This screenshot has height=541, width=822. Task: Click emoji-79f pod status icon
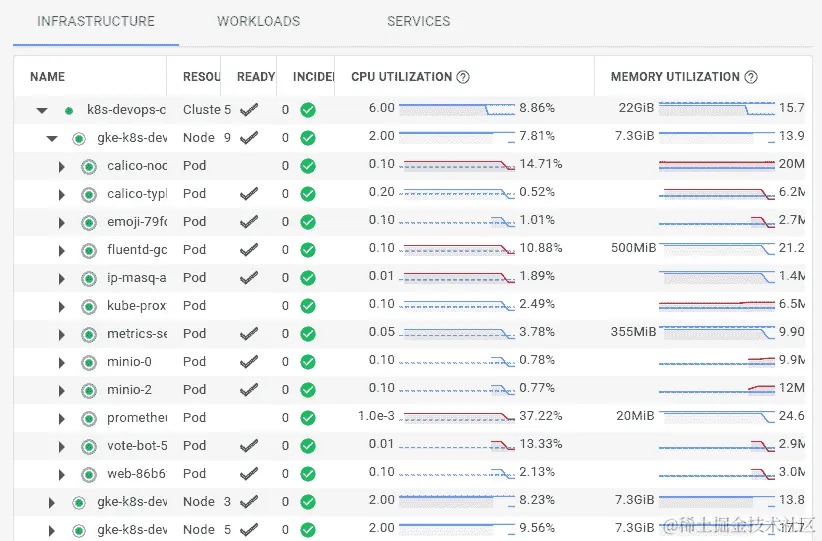click(x=89, y=223)
